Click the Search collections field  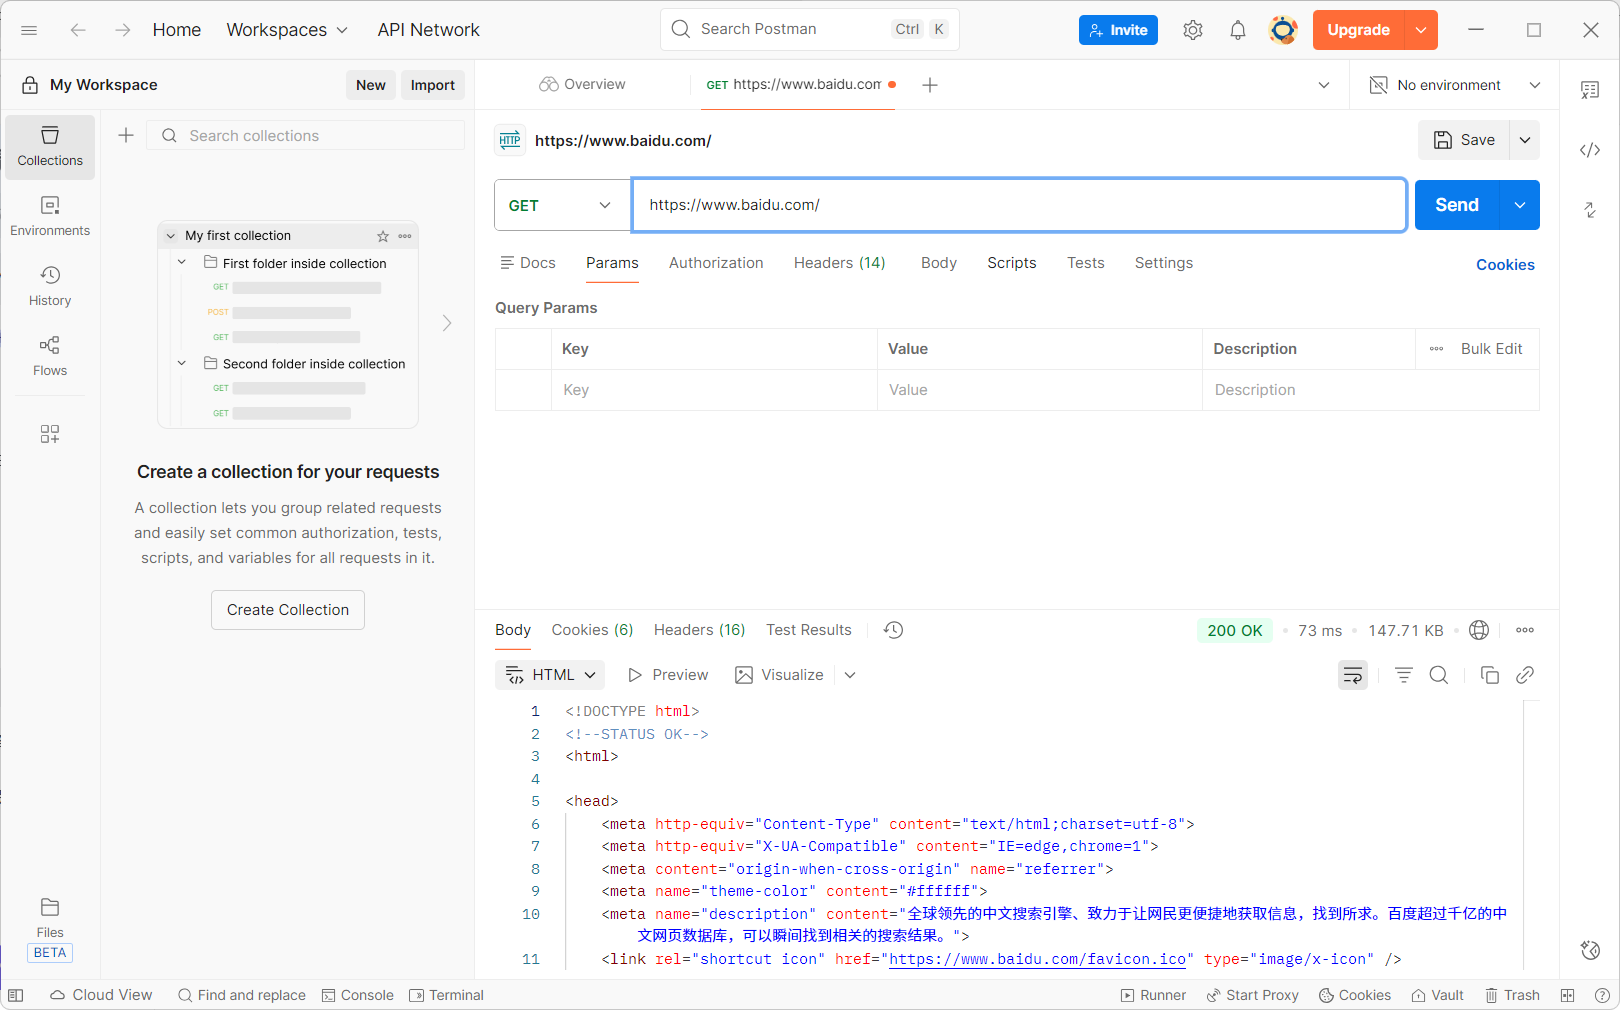click(x=306, y=135)
